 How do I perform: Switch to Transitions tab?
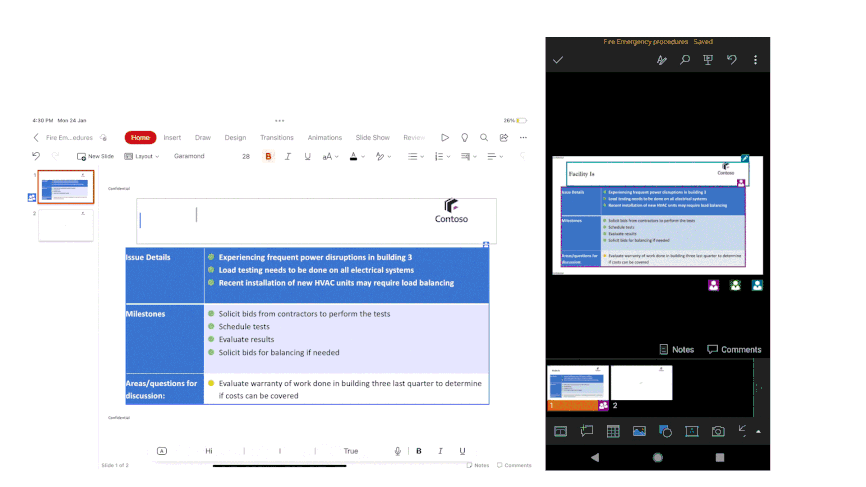click(x=277, y=137)
